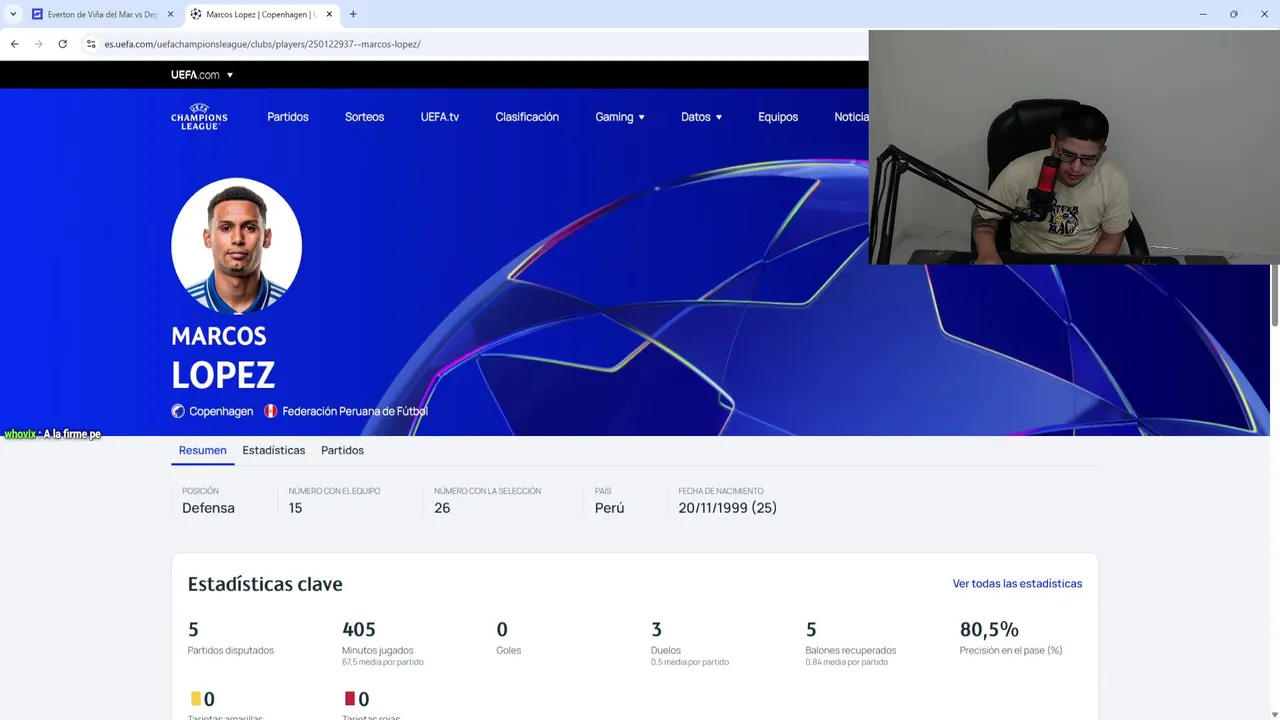The height and width of the screenshot is (720, 1280).
Task: Click the 3 Duelos stat
Action: click(689, 642)
